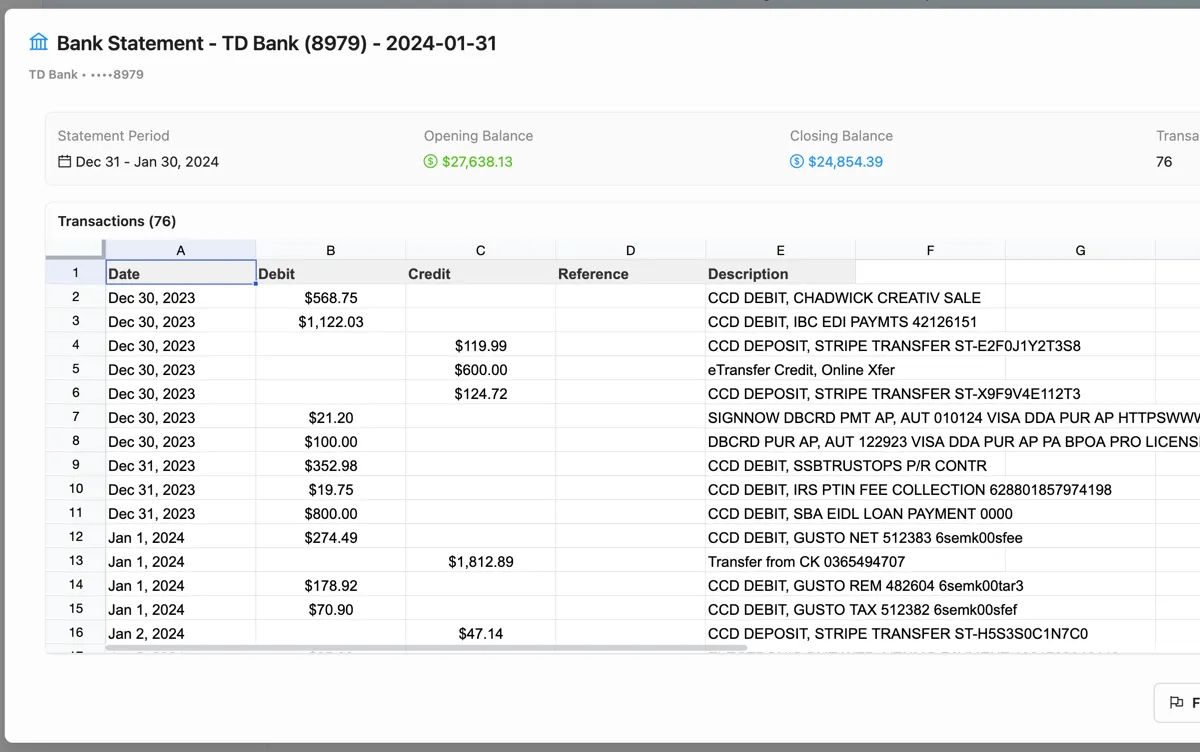Viewport: 1200px width, 752px height.
Task: Click the blue dollar icon by Closing Balance
Action: coord(796,162)
